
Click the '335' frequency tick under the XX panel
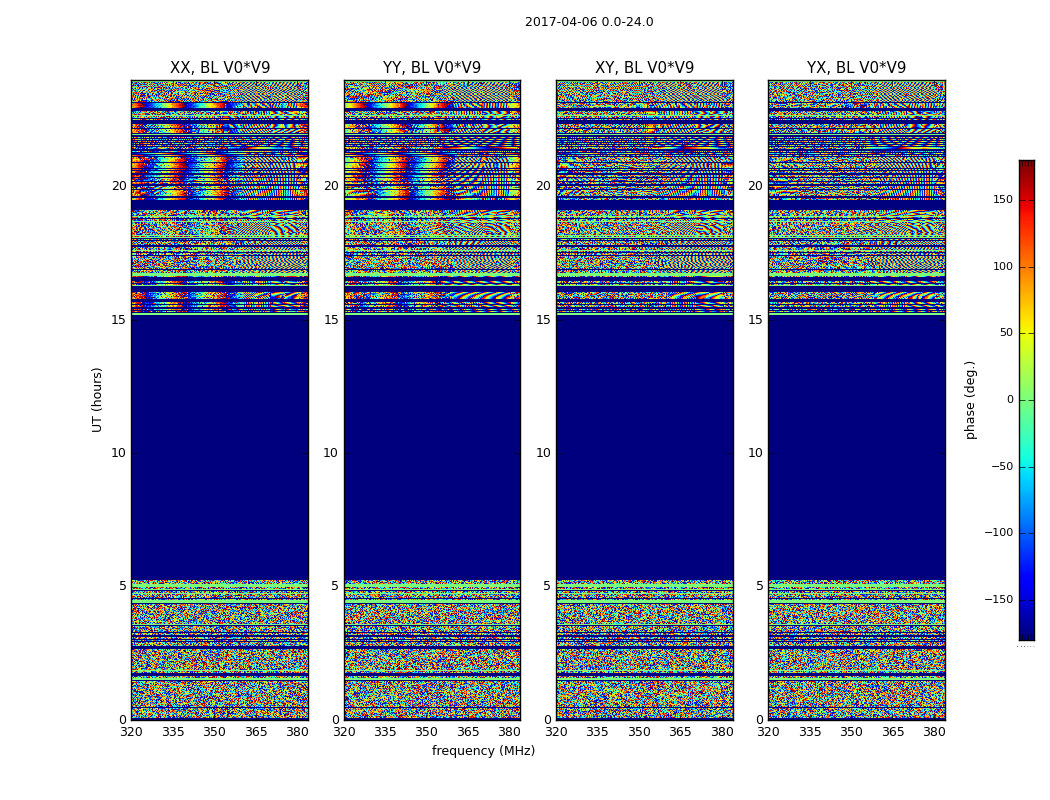(173, 732)
